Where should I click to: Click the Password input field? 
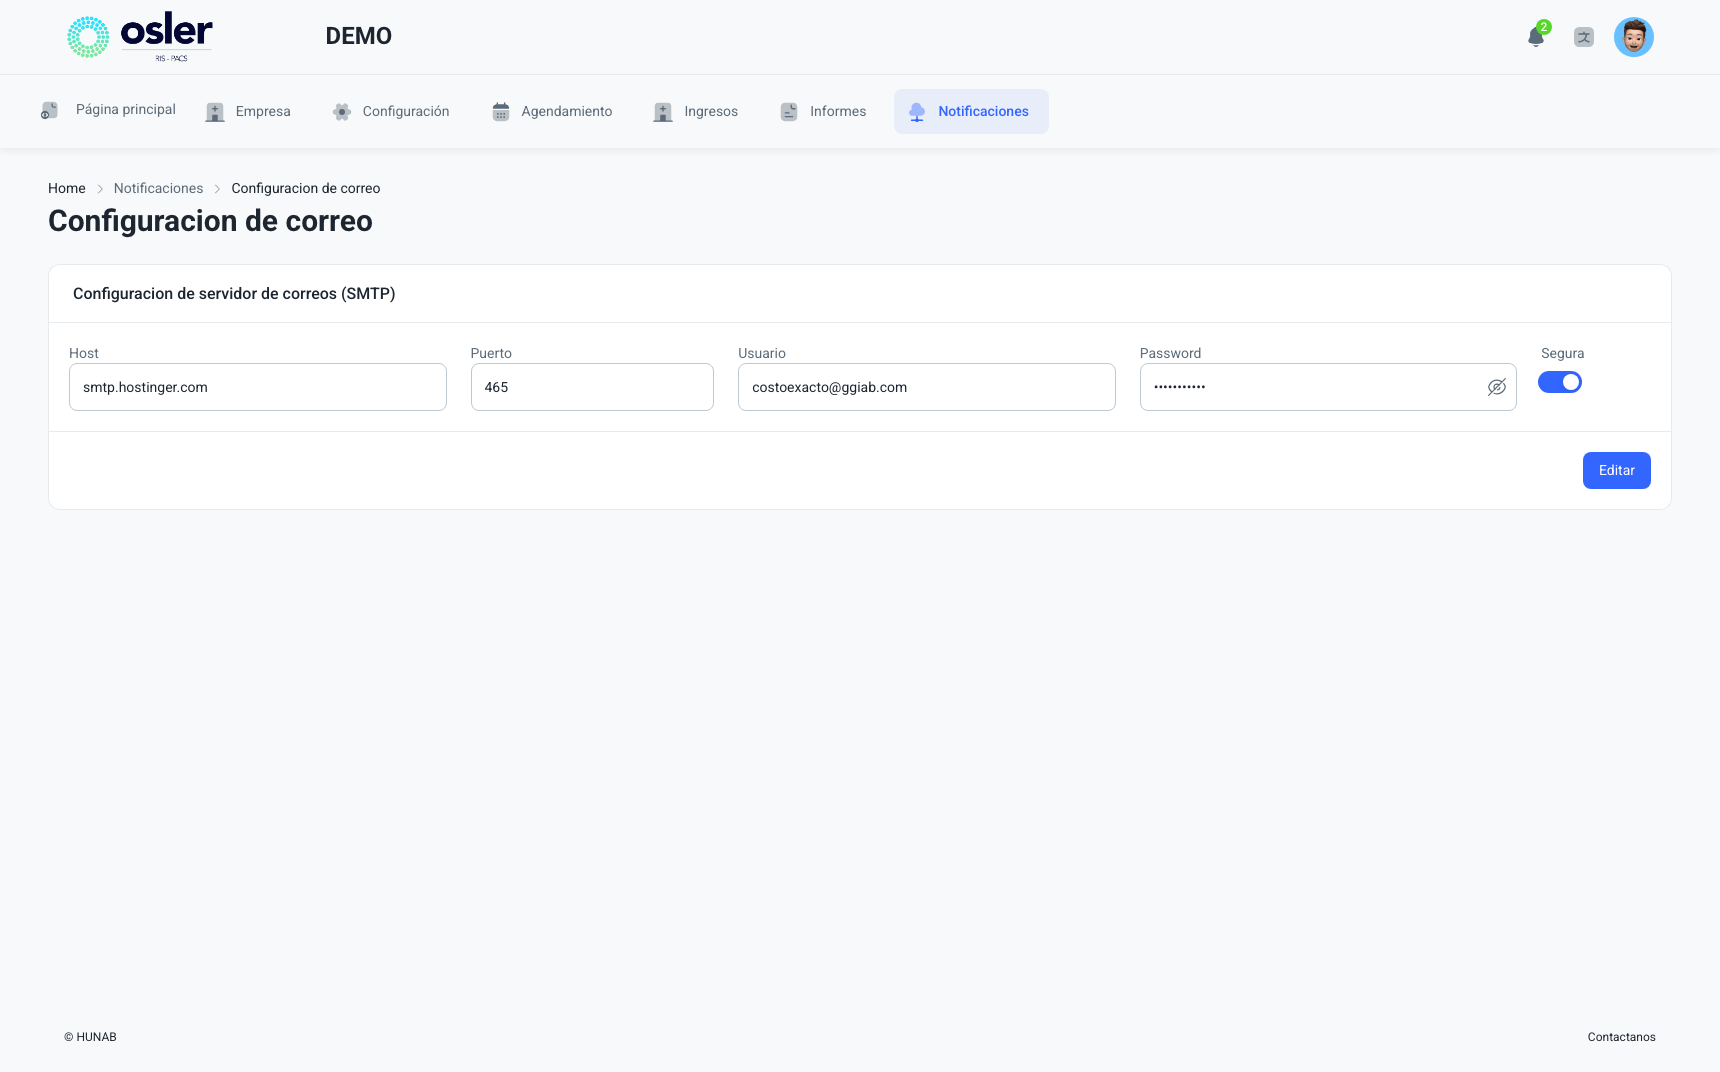click(1328, 387)
